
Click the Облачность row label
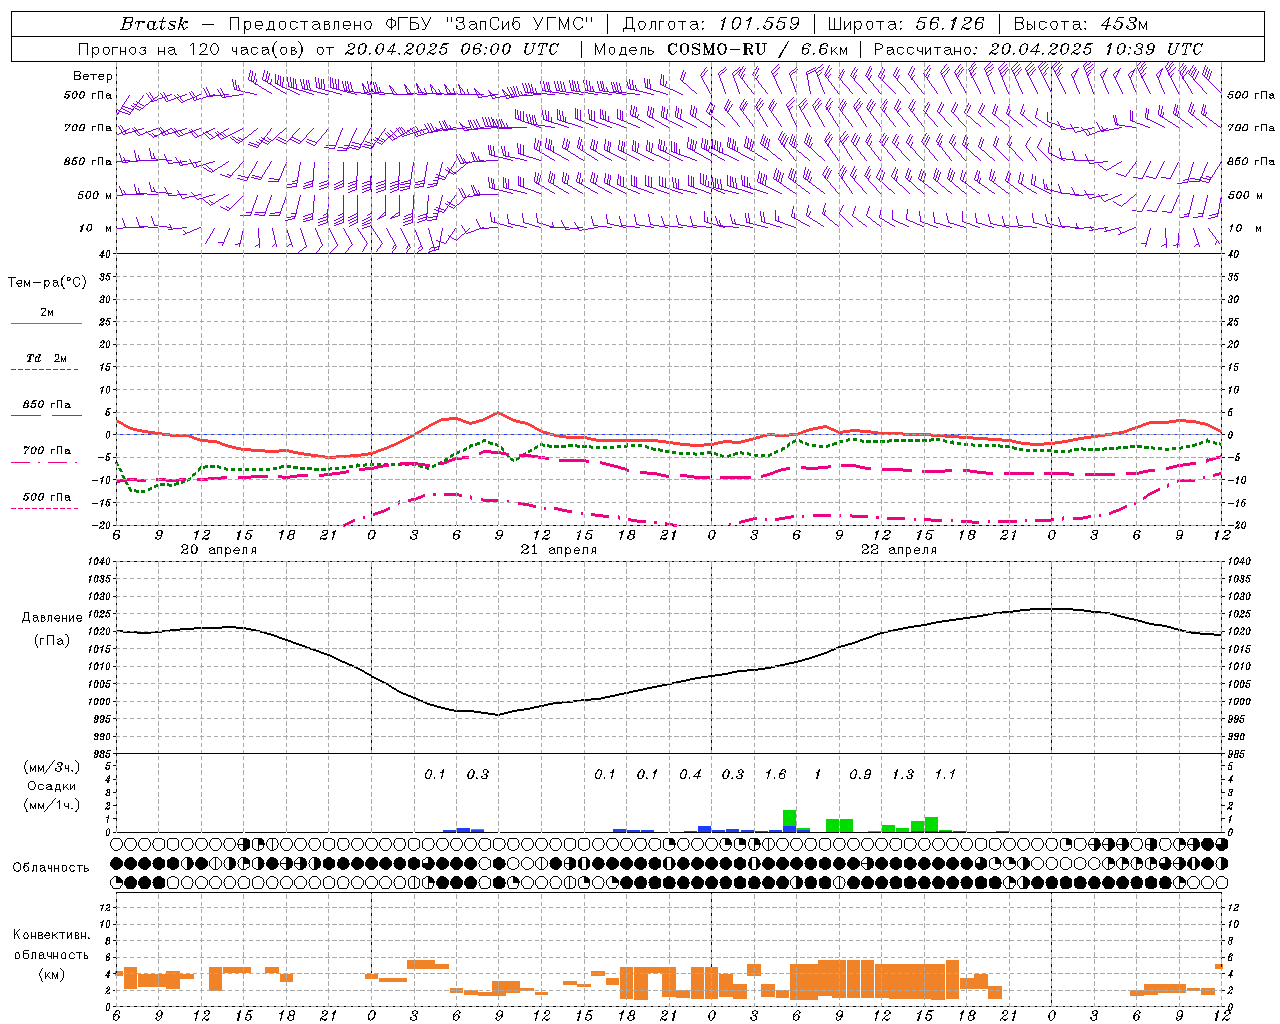[51, 867]
